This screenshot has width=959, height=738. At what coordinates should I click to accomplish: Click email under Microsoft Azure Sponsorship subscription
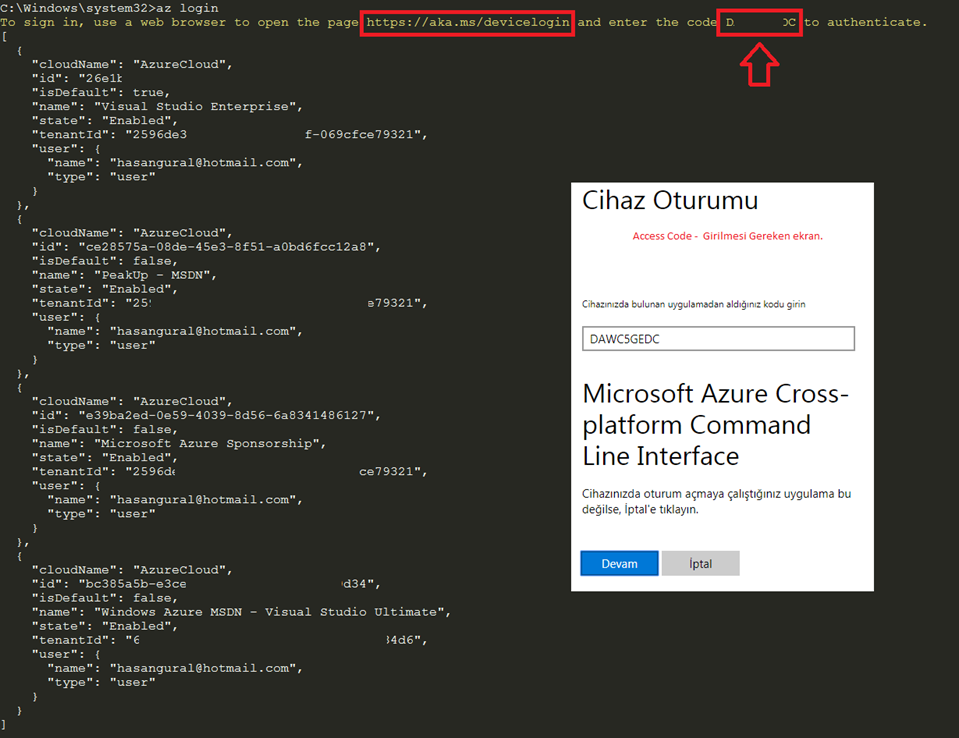tap(202, 500)
